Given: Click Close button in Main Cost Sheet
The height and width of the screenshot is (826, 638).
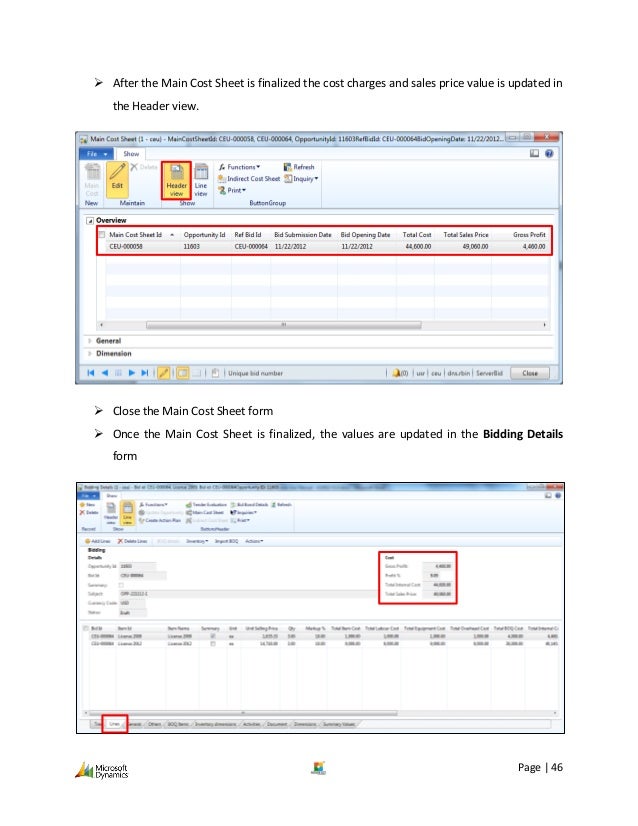Looking at the screenshot, I should pyautogui.click(x=529, y=373).
